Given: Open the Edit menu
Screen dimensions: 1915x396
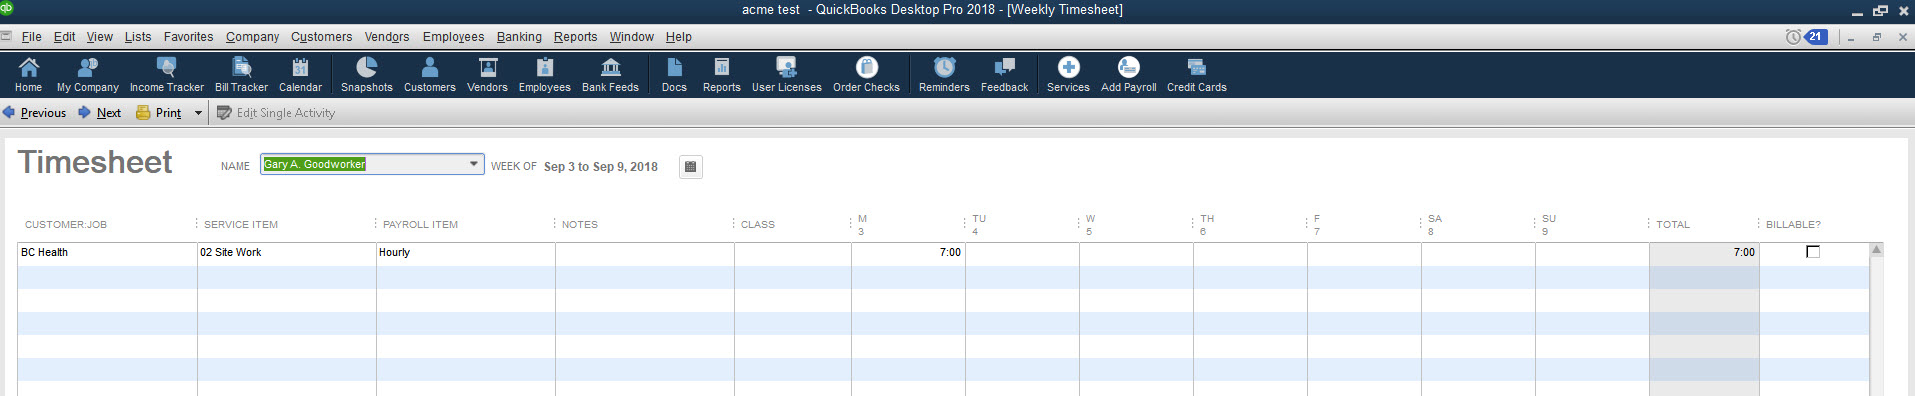Looking at the screenshot, I should coord(65,37).
